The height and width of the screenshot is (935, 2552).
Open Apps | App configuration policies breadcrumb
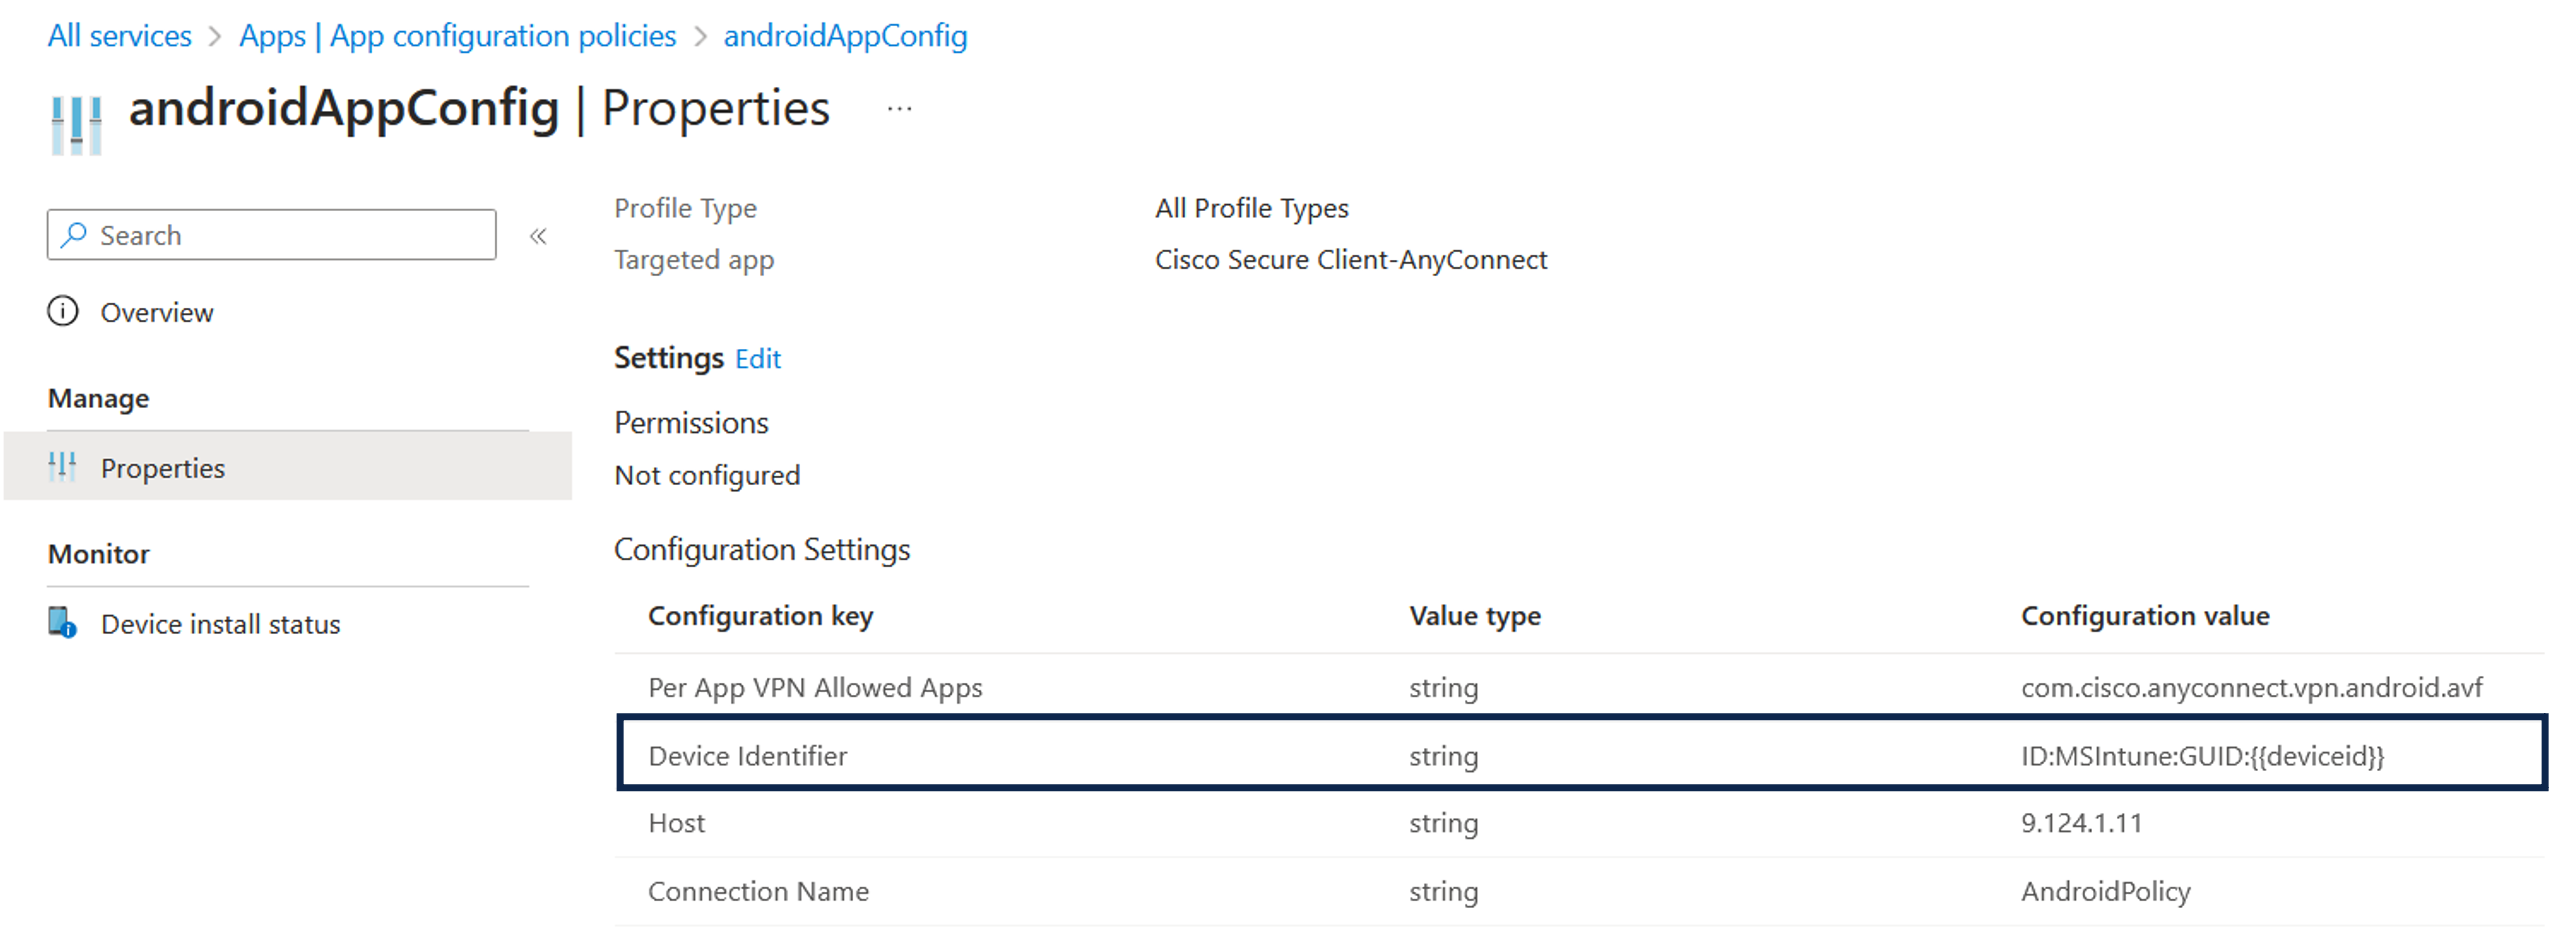pyautogui.click(x=456, y=35)
